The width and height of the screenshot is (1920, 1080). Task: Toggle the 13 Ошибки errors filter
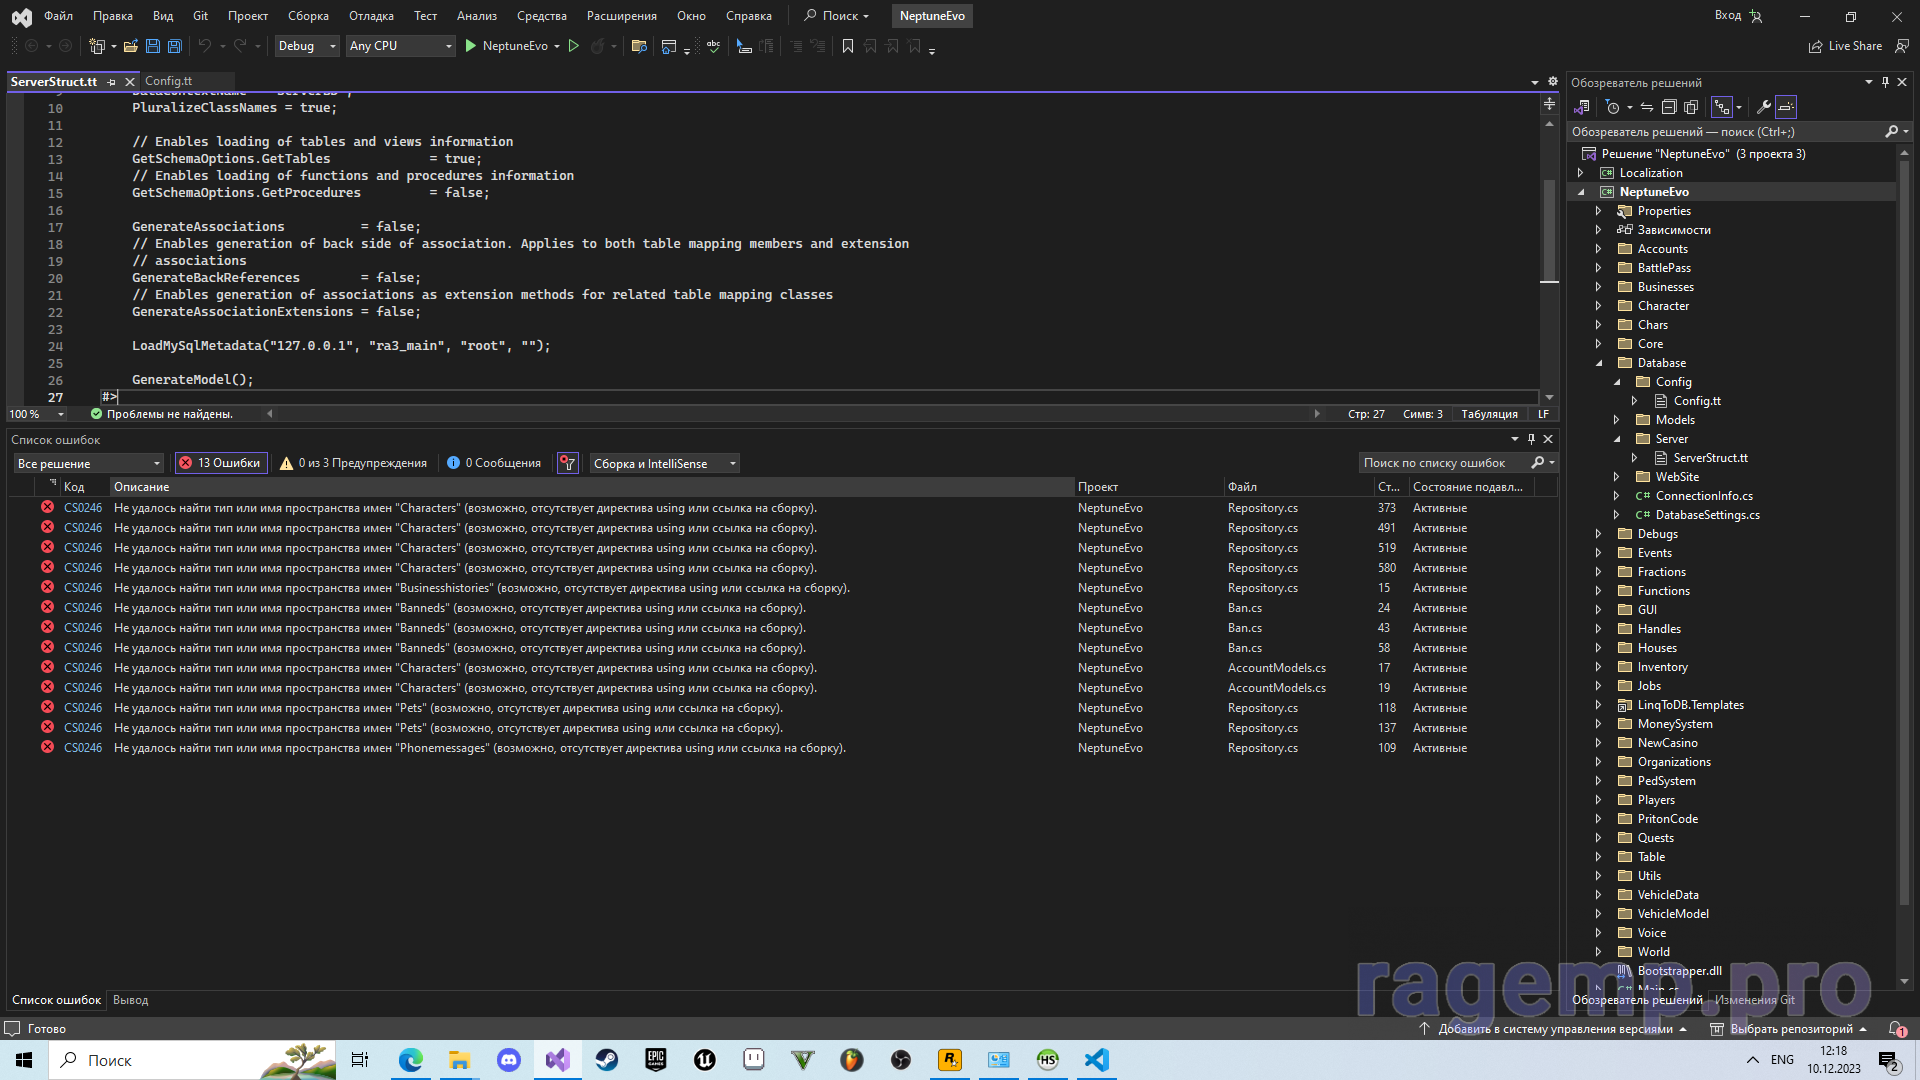point(219,463)
